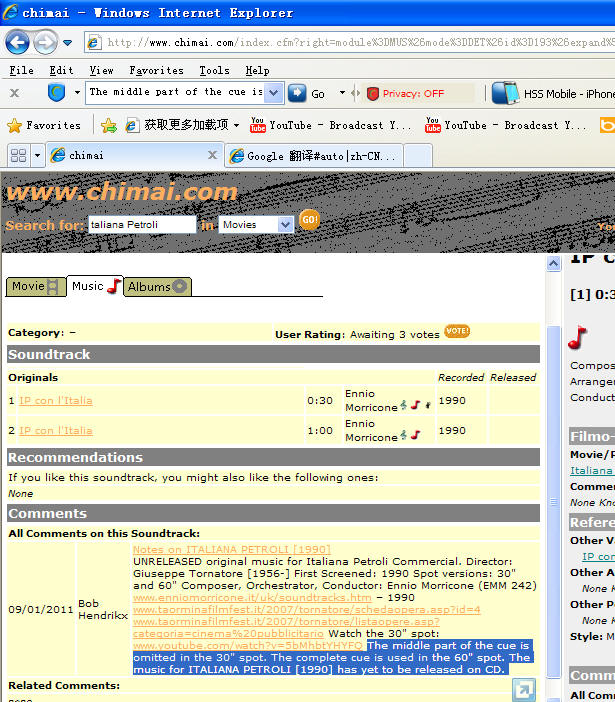Open the Italiana link in right panel

[x=591, y=471]
